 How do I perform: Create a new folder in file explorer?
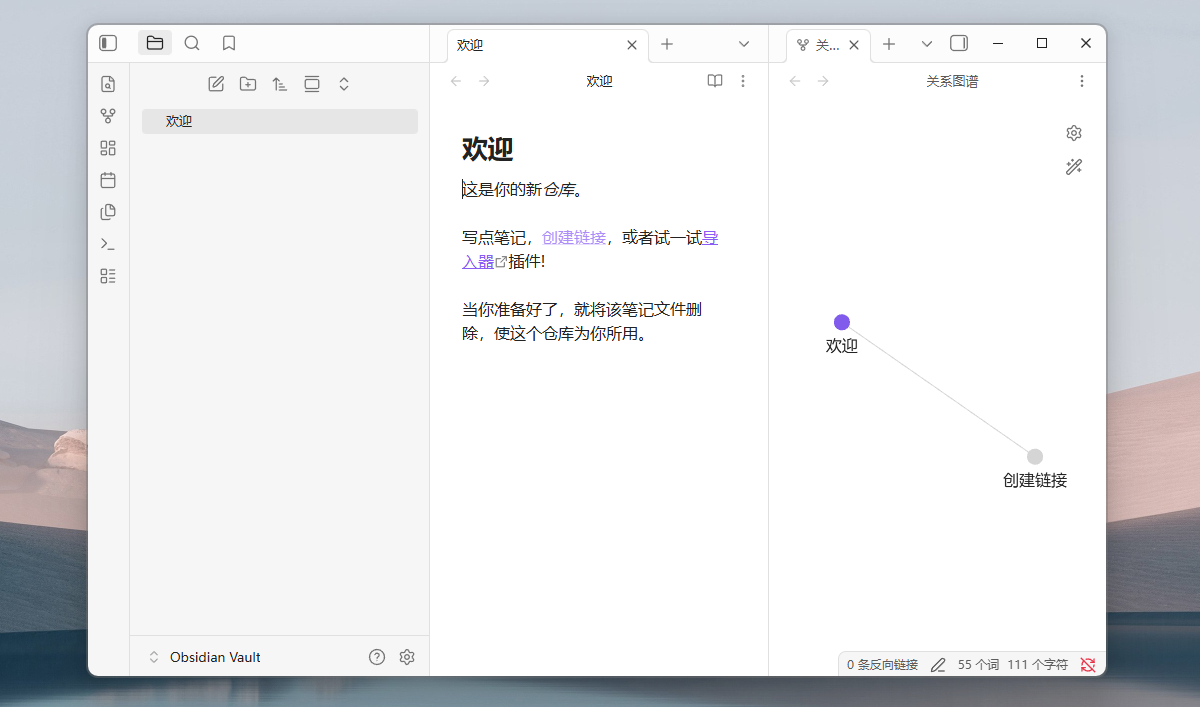[x=248, y=84]
